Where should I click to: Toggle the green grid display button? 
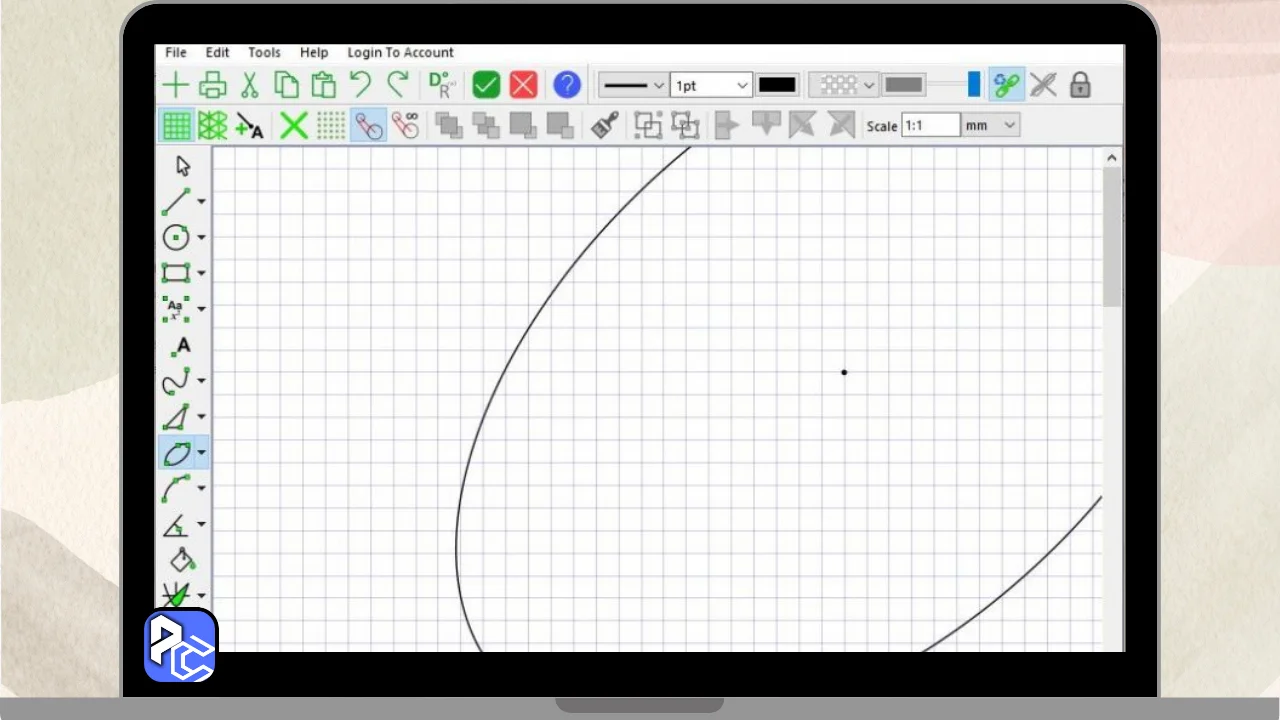point(177,126)
